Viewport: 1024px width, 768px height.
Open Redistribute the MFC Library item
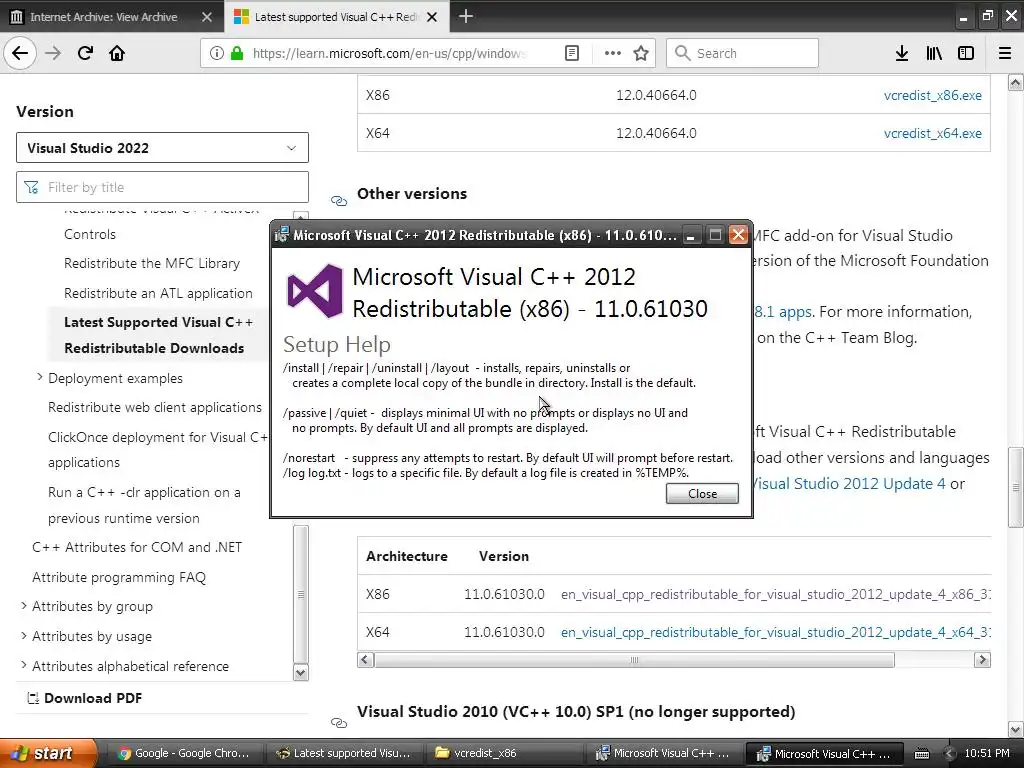(152, 263)
